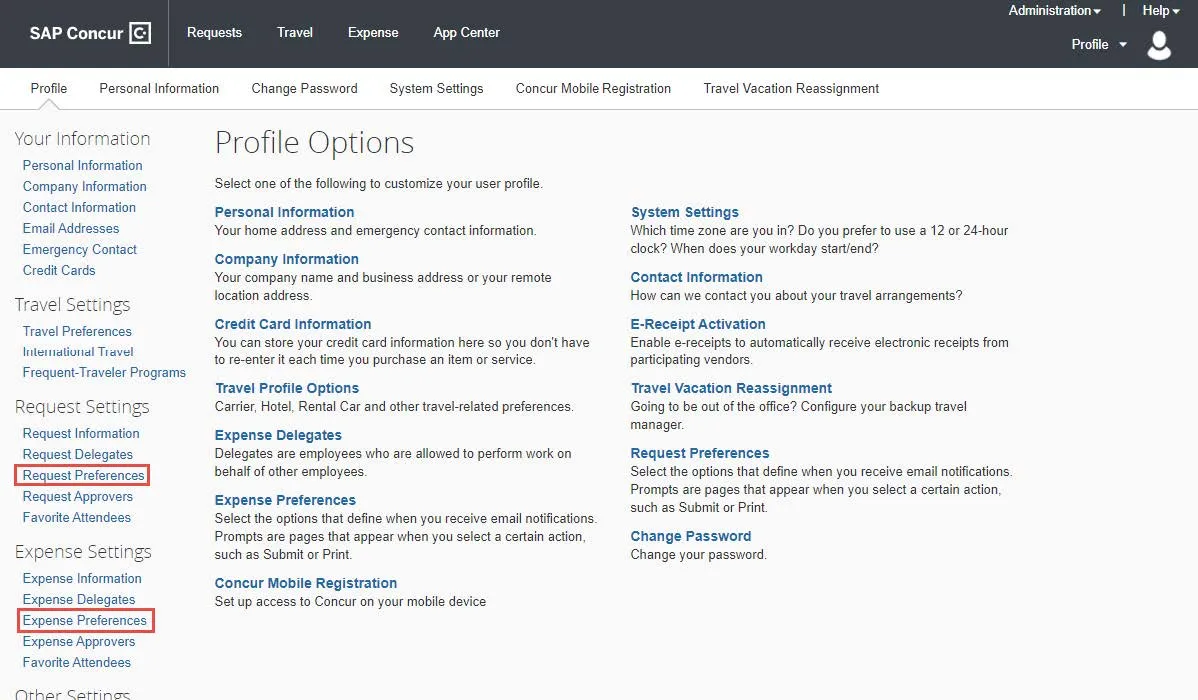Switch to Change Password tab
The width and height of the screenshot is (1198, 700).
point(304,89)
